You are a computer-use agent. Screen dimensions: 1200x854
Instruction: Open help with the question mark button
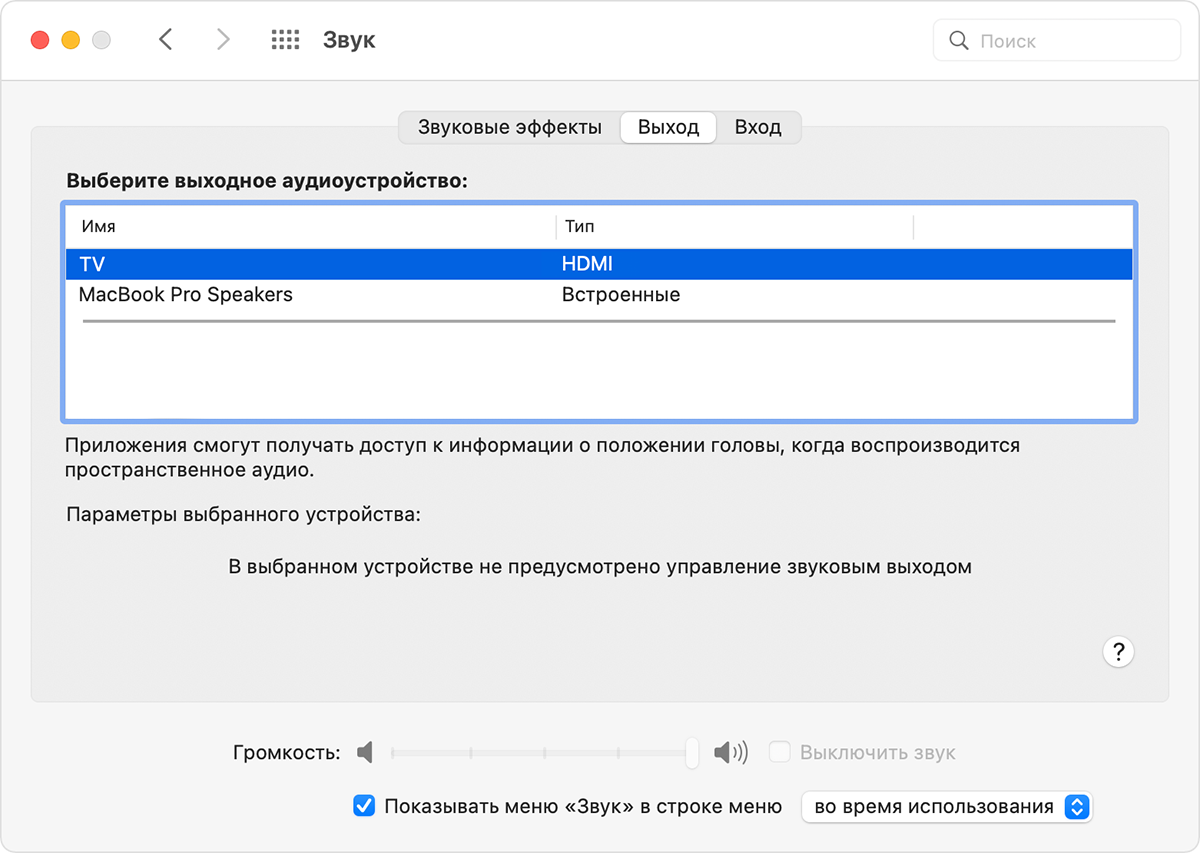click(1118, 652)
